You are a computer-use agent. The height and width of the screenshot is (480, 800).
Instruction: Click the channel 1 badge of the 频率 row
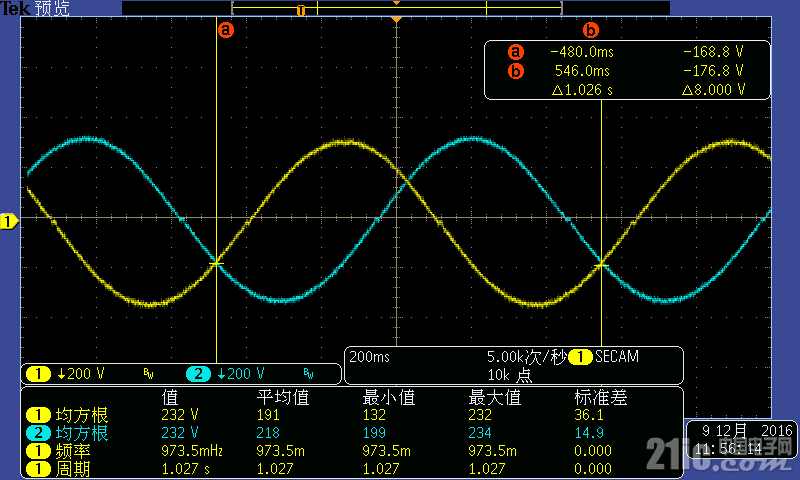point(38,451)
